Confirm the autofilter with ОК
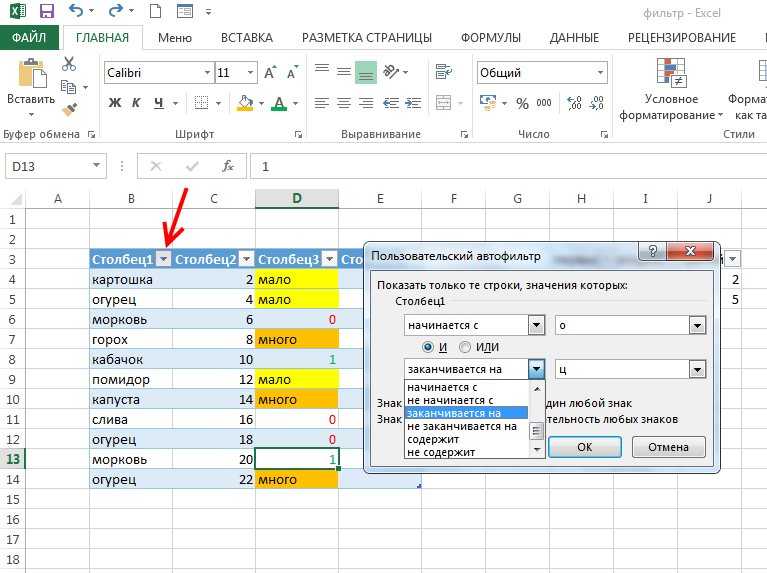The image size is (767, 573). pyautogui.click(x=585, y=447)
